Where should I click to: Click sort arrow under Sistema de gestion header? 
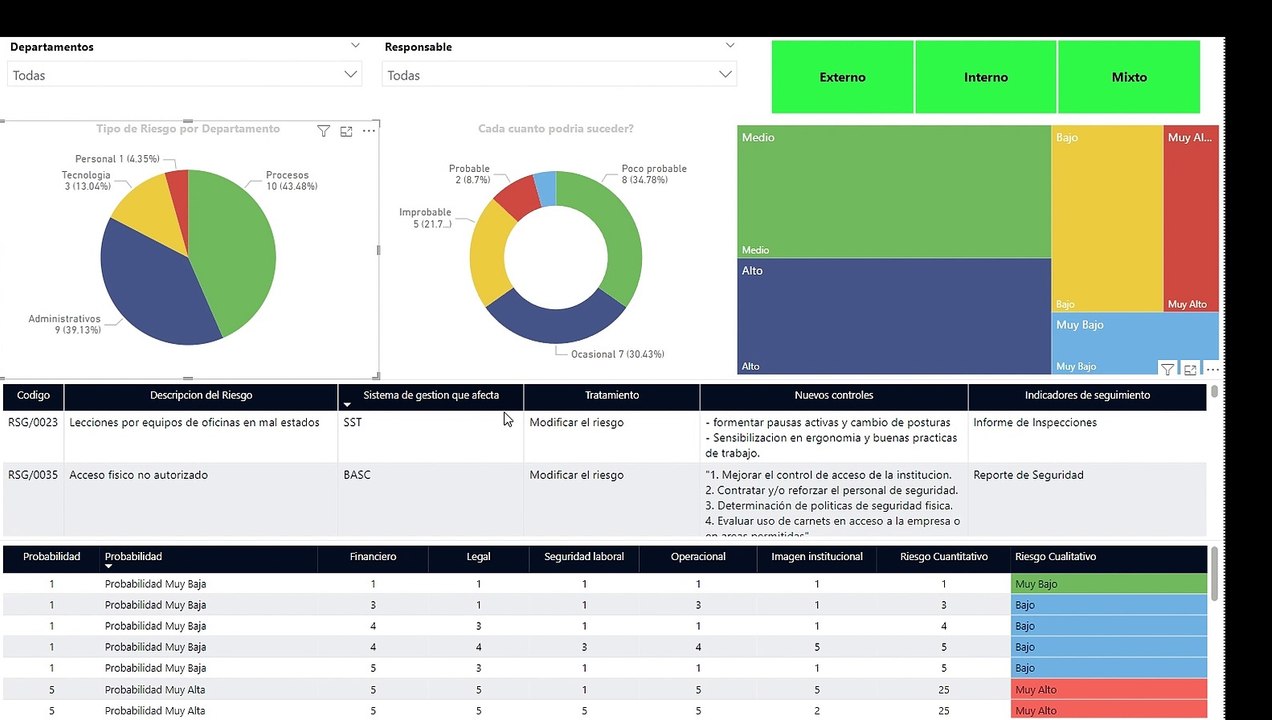(x=347, y=405)
